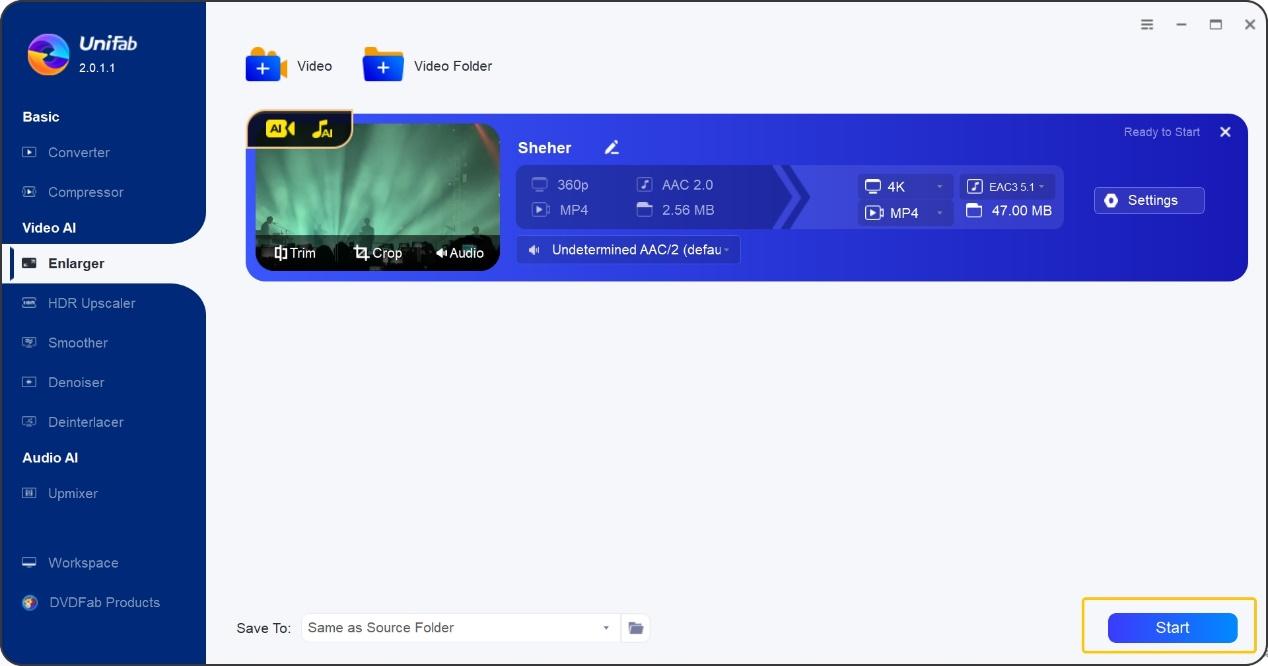The width and height of the screenshot is (1268, 666).
Task: Minimize the Unifab window
Action: (1182, 25)
